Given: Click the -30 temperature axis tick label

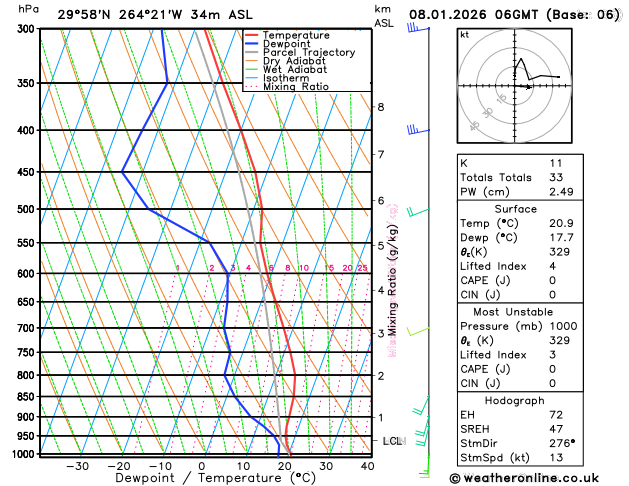Looking at the screenshot, I should click(x=77, y=466).
